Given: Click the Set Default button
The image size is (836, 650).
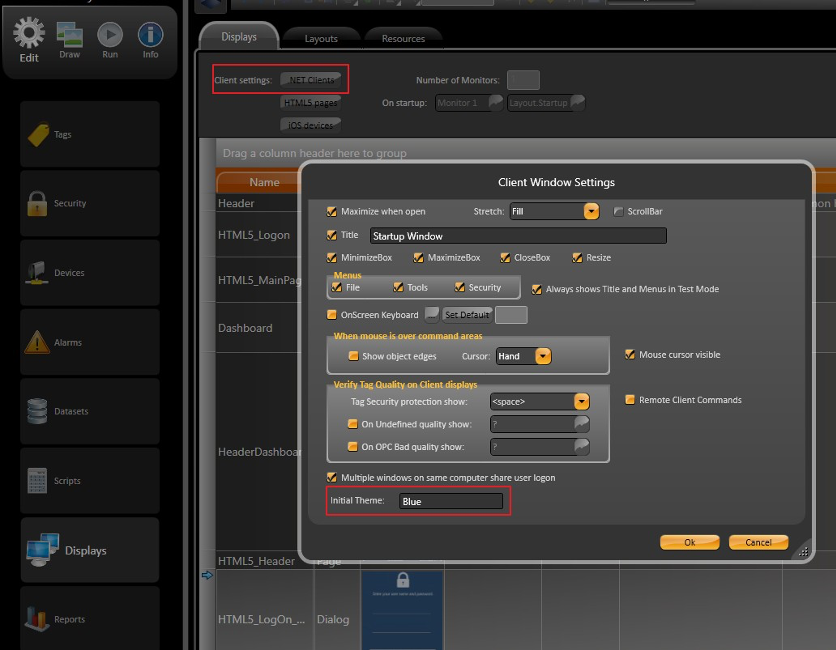Looking at the screenshot, I should (466, 315).
